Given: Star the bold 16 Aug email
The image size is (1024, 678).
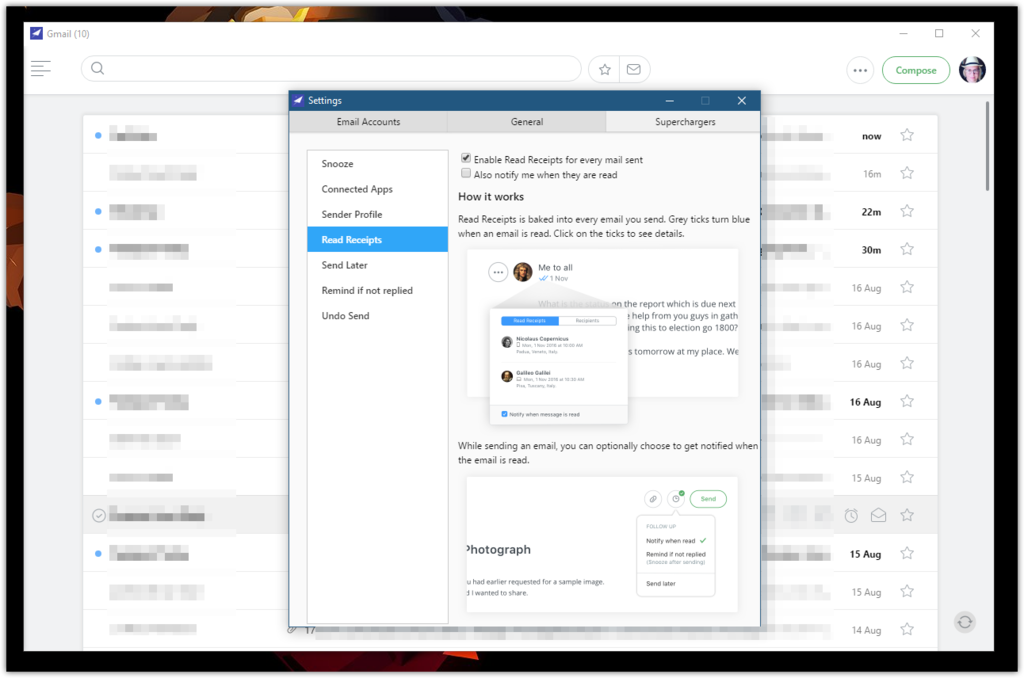Looking at the screenshot, I should click(x=907, y=401).
